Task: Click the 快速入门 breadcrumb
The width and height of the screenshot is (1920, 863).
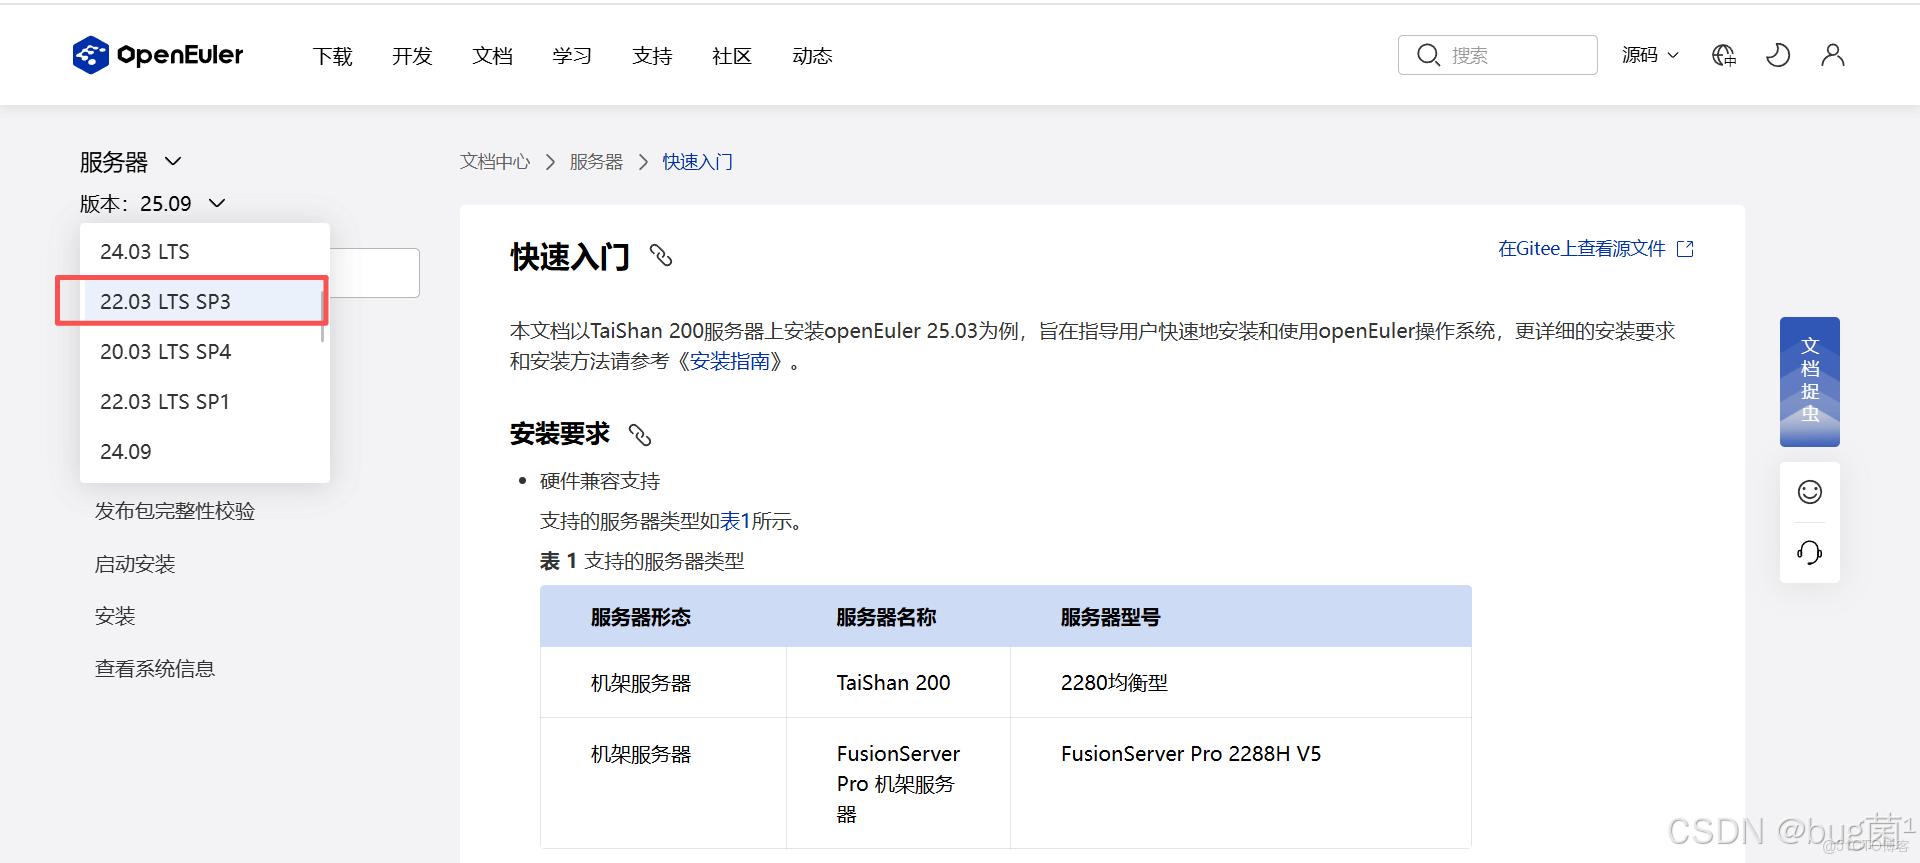Action: pyautogui.click(x=697, y=162)
